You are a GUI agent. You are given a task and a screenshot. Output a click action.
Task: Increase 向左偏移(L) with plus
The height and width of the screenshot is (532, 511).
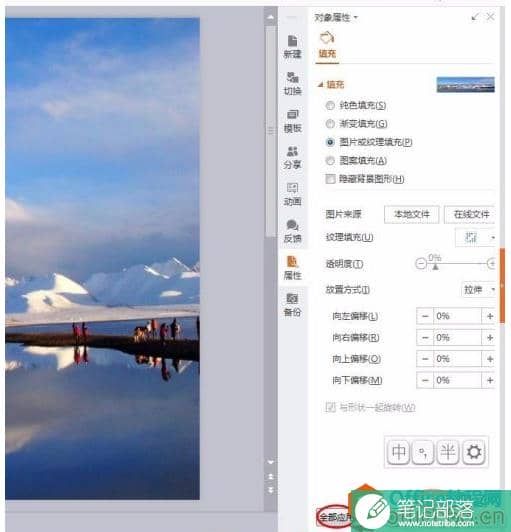(489, 316)
